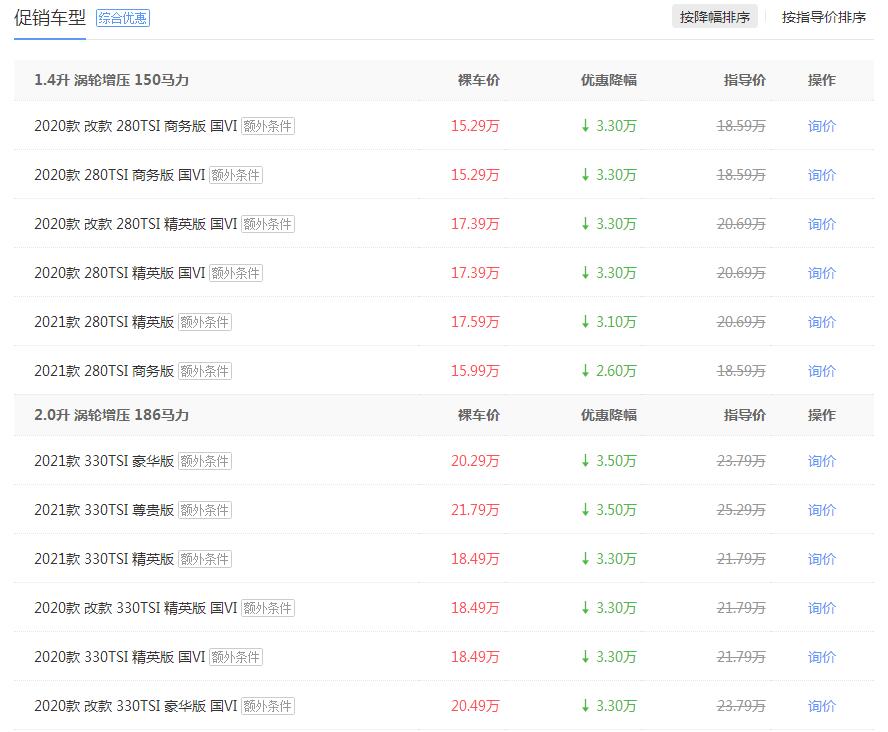Click 询价 for 2020款 280TSI 精英版 国VI

822,273
